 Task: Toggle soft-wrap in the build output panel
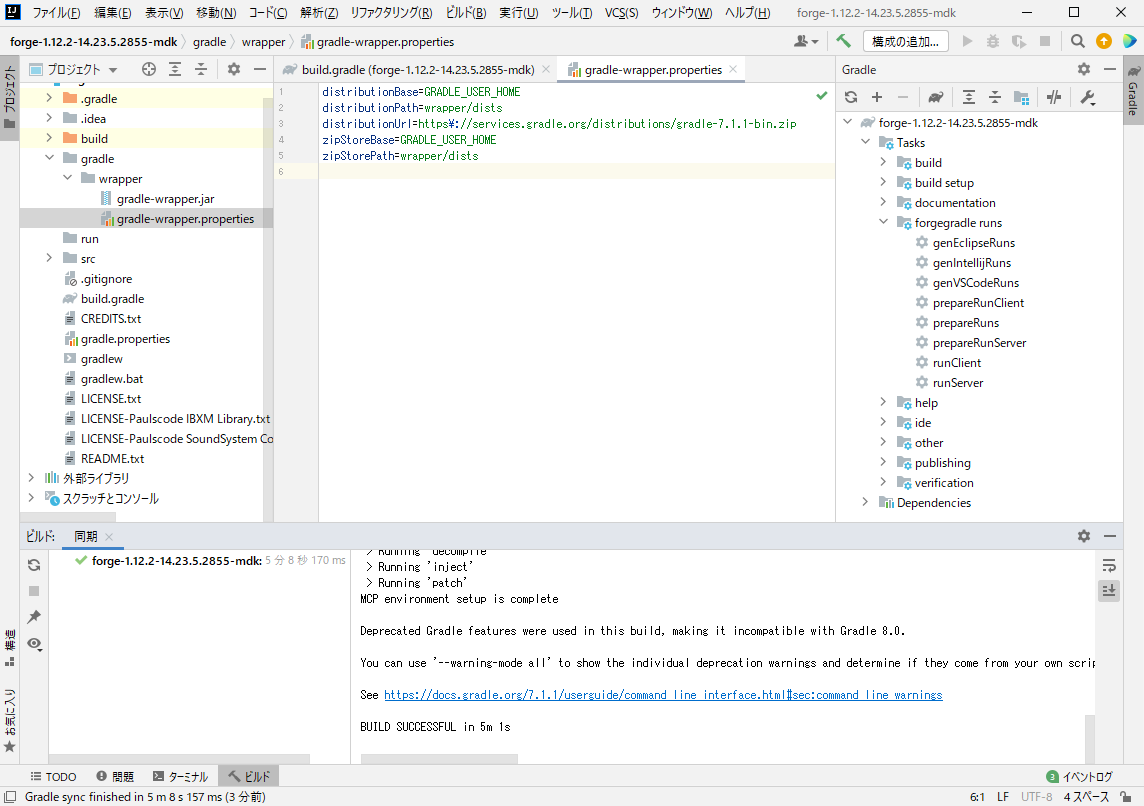click(x=1108, y=564)
